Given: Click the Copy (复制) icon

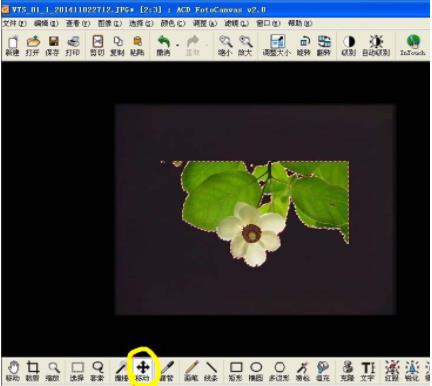Looking at the screenshot, I should tap(118, 42).
